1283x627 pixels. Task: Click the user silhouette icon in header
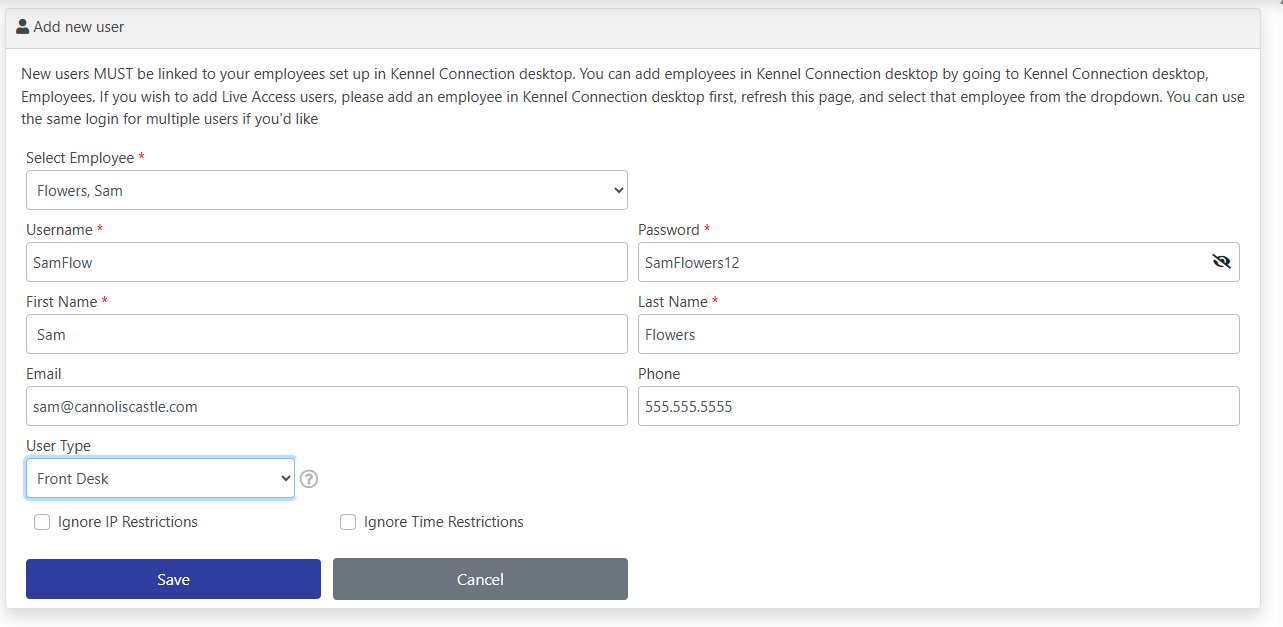click(23, 27)
